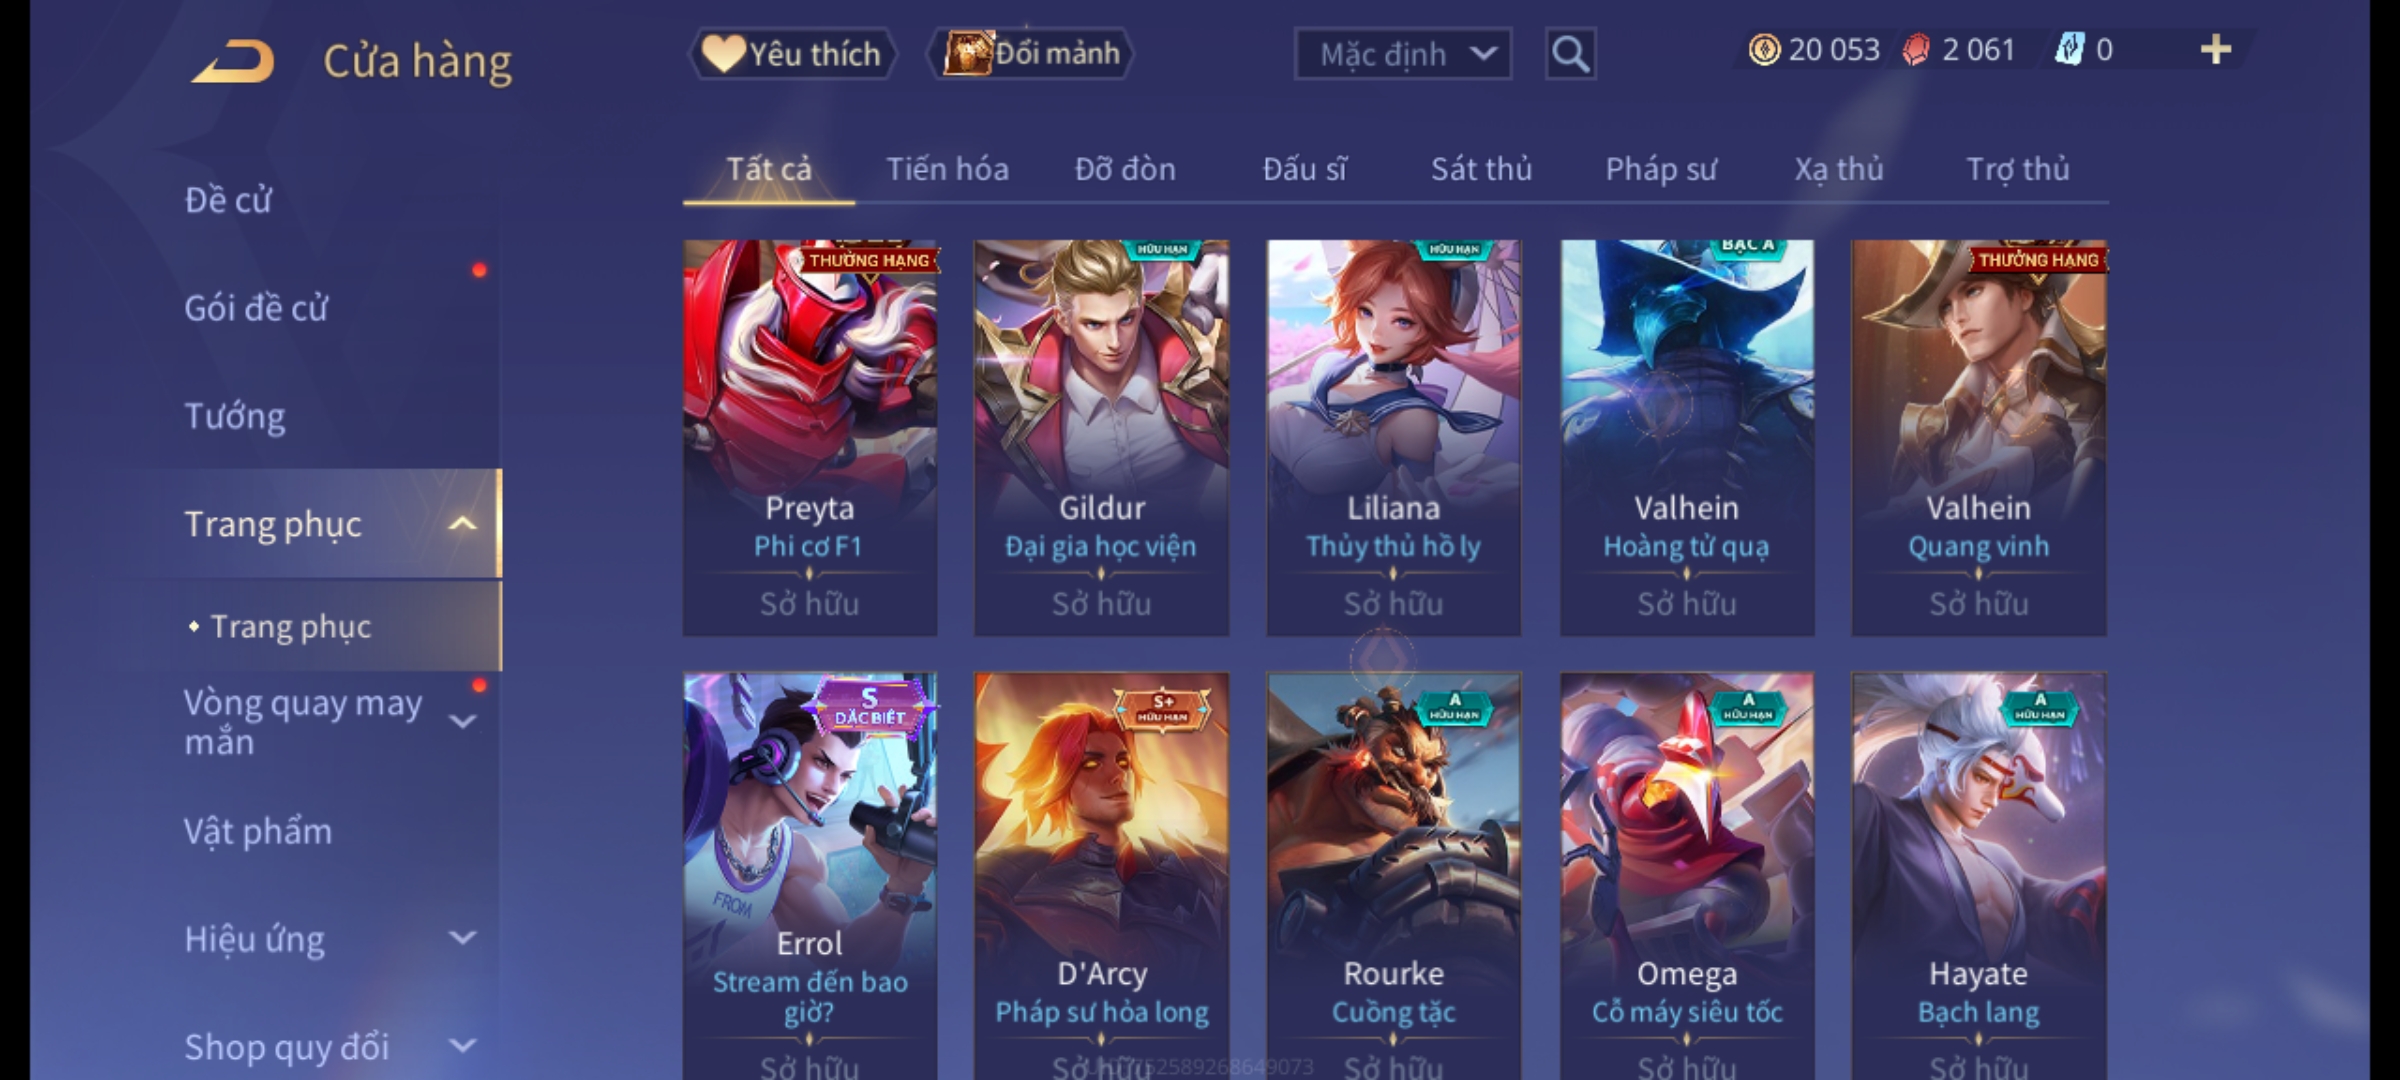Open the search magnifier icon
Screen dimensions: 2400x1080
1570,54
